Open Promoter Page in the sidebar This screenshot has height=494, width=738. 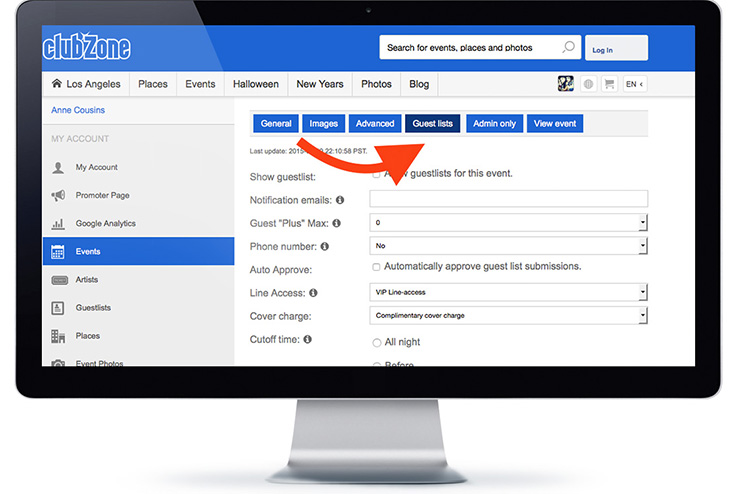138,195
